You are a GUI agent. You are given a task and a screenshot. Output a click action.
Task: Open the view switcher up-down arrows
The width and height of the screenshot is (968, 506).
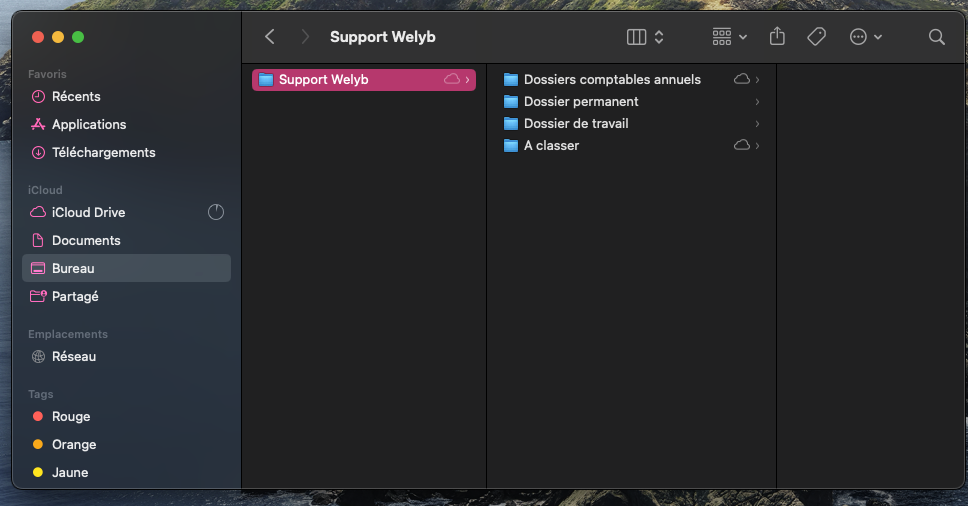pyautogui.click(x=659, y=37)
